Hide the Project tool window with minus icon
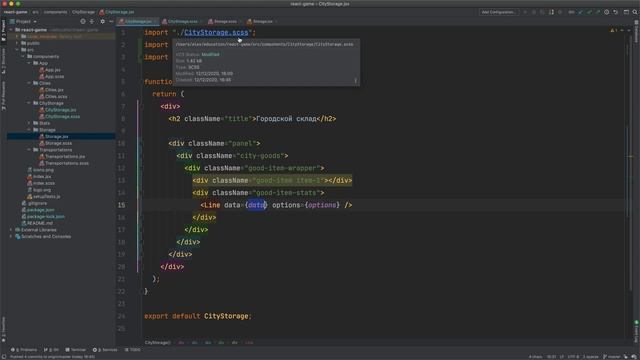This screenshot has width=640, height=360. click(x=111, y=21)
